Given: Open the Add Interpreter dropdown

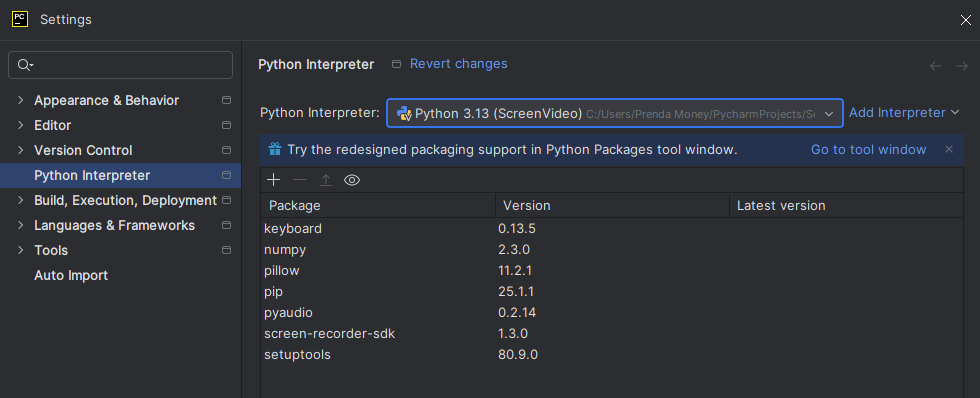Looking at the screenshot, I should (904, 112).
